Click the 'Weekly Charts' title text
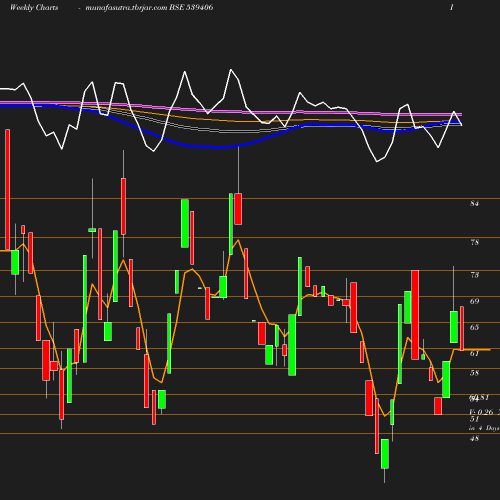The image size is (500, 500). tap(34, 8)
